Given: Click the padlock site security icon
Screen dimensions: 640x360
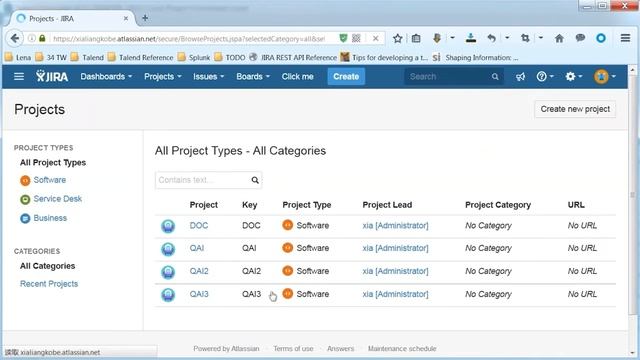Looking at the screenshot, I should tap(42, 38).
